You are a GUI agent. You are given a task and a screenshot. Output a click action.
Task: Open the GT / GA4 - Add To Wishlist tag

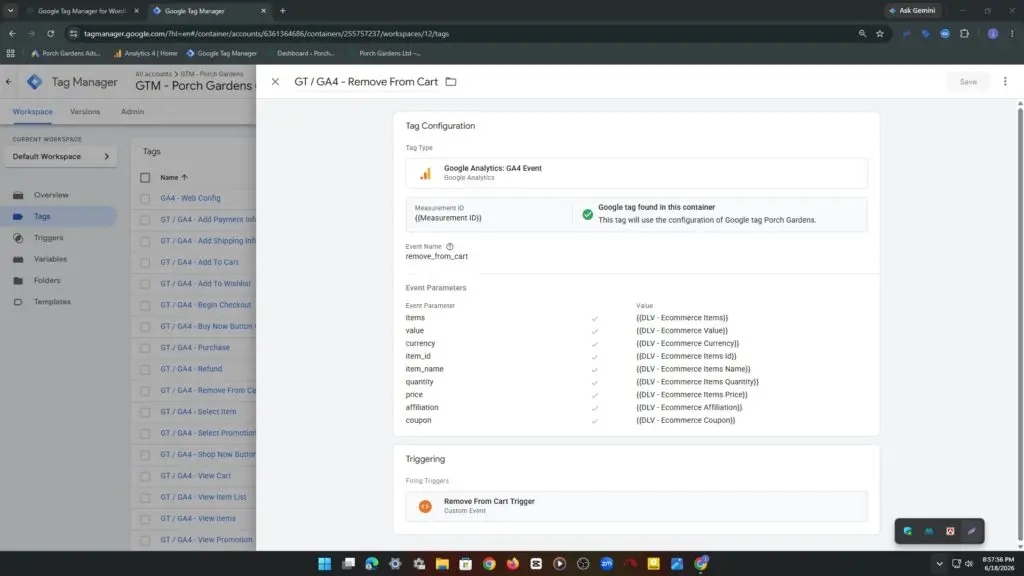(205, 283)
